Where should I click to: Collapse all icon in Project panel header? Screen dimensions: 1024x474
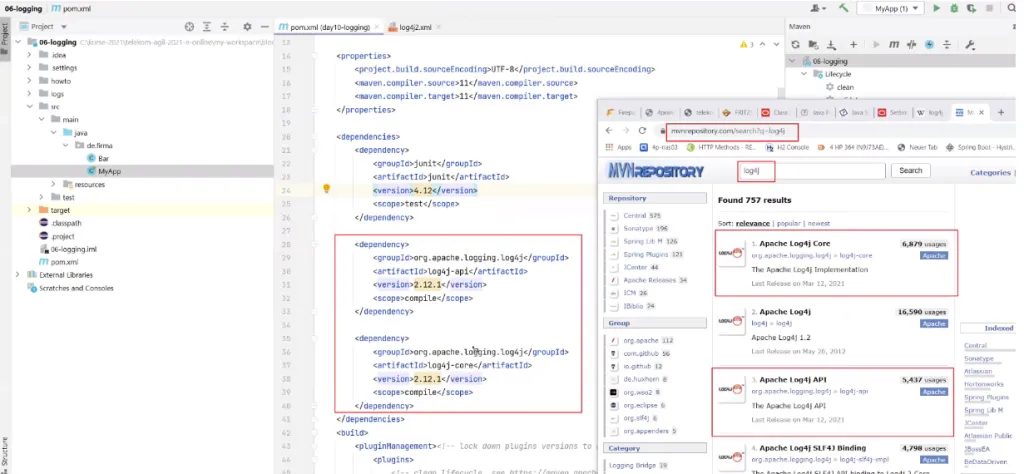pos(225,27)
